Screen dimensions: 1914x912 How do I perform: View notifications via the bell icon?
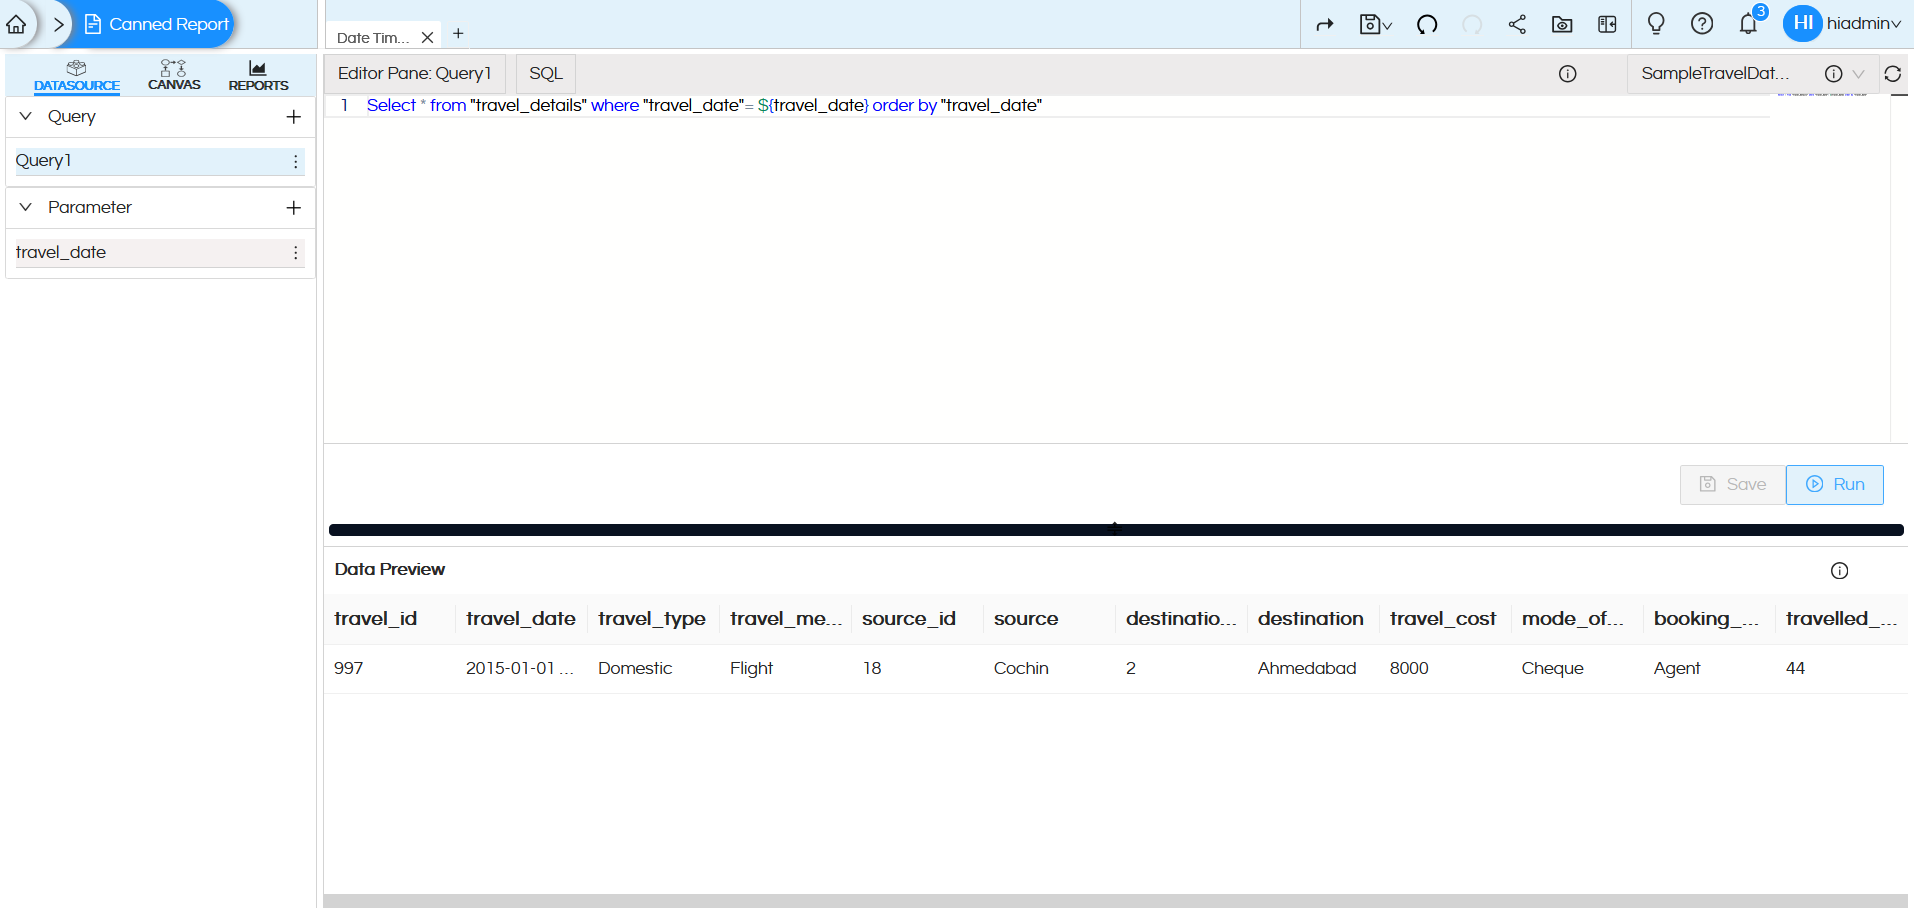[1748, 24]
